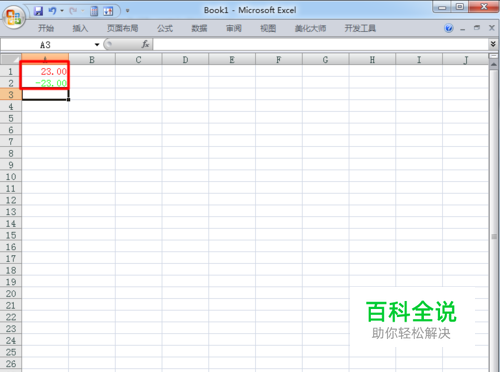The height and width of the screenshot is (372, 500).
Task: Minimize the Excel application window
Action: click(x=442, y=7)
